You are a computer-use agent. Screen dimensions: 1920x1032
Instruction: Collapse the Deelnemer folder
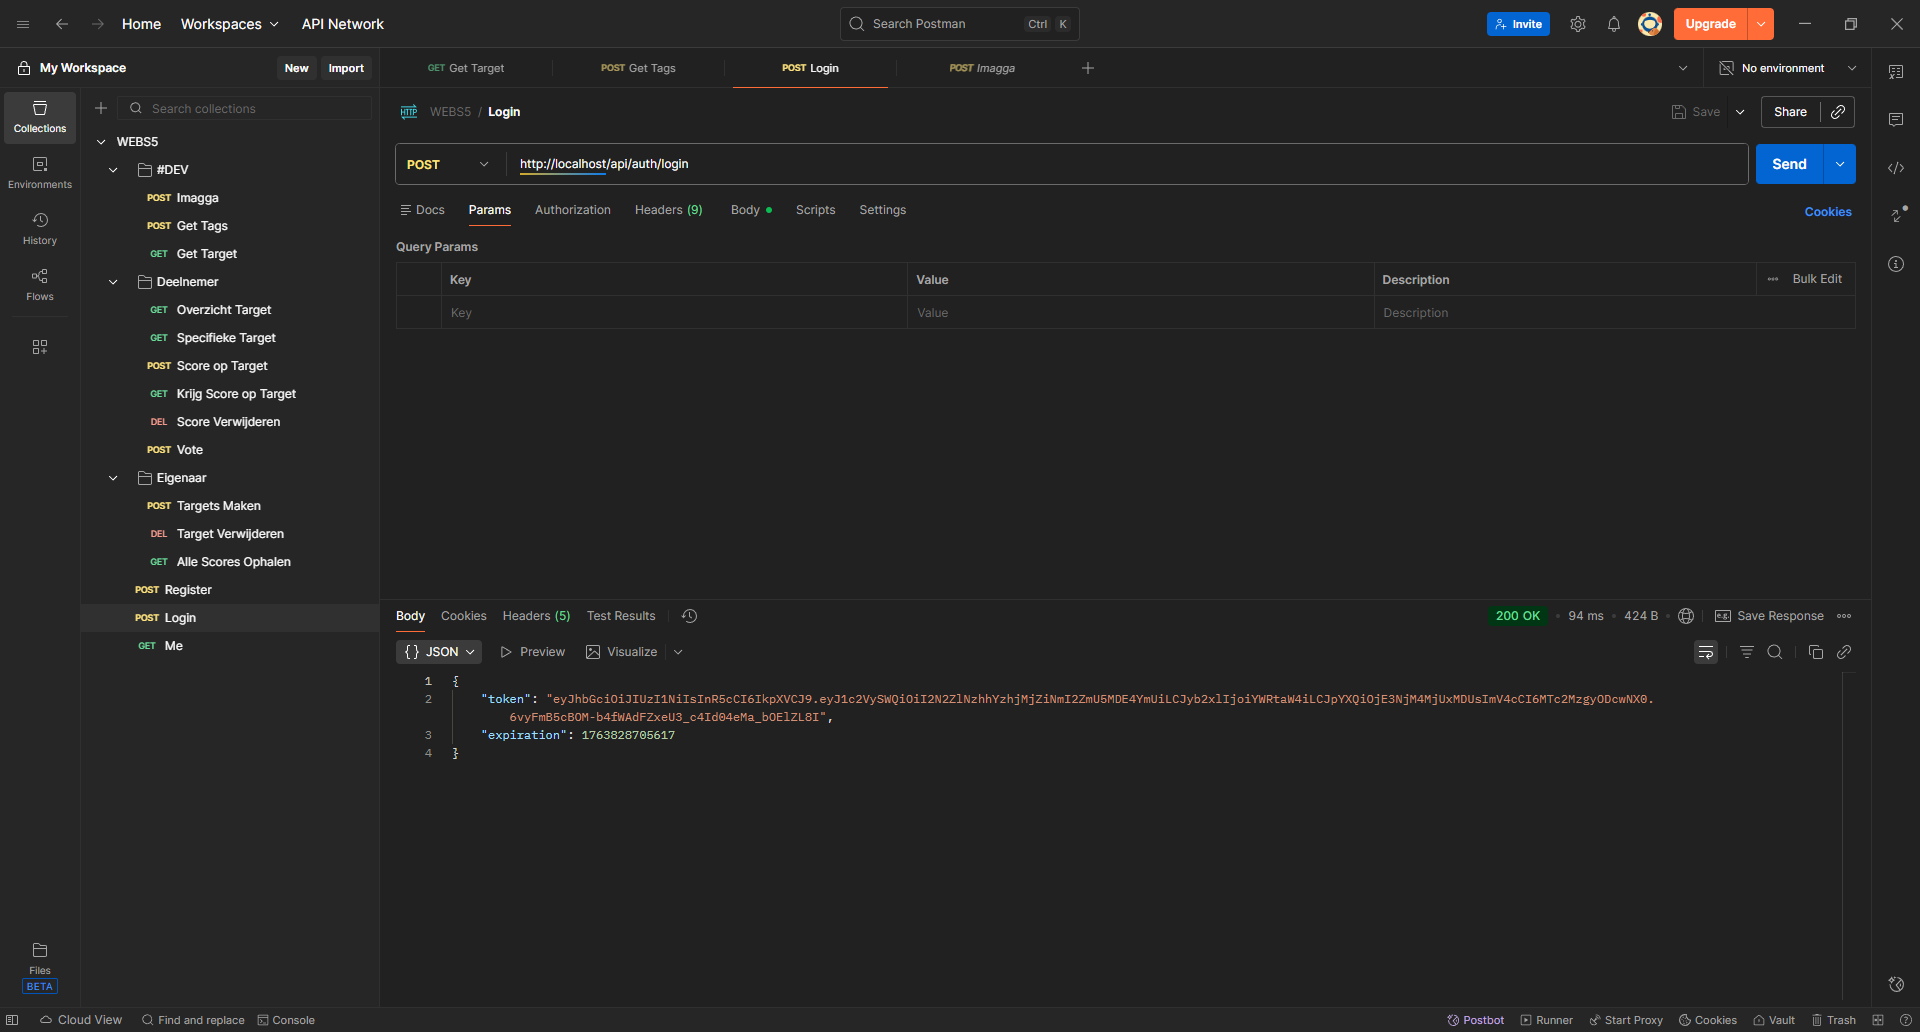pyautogui.click(x=113, y=282)
